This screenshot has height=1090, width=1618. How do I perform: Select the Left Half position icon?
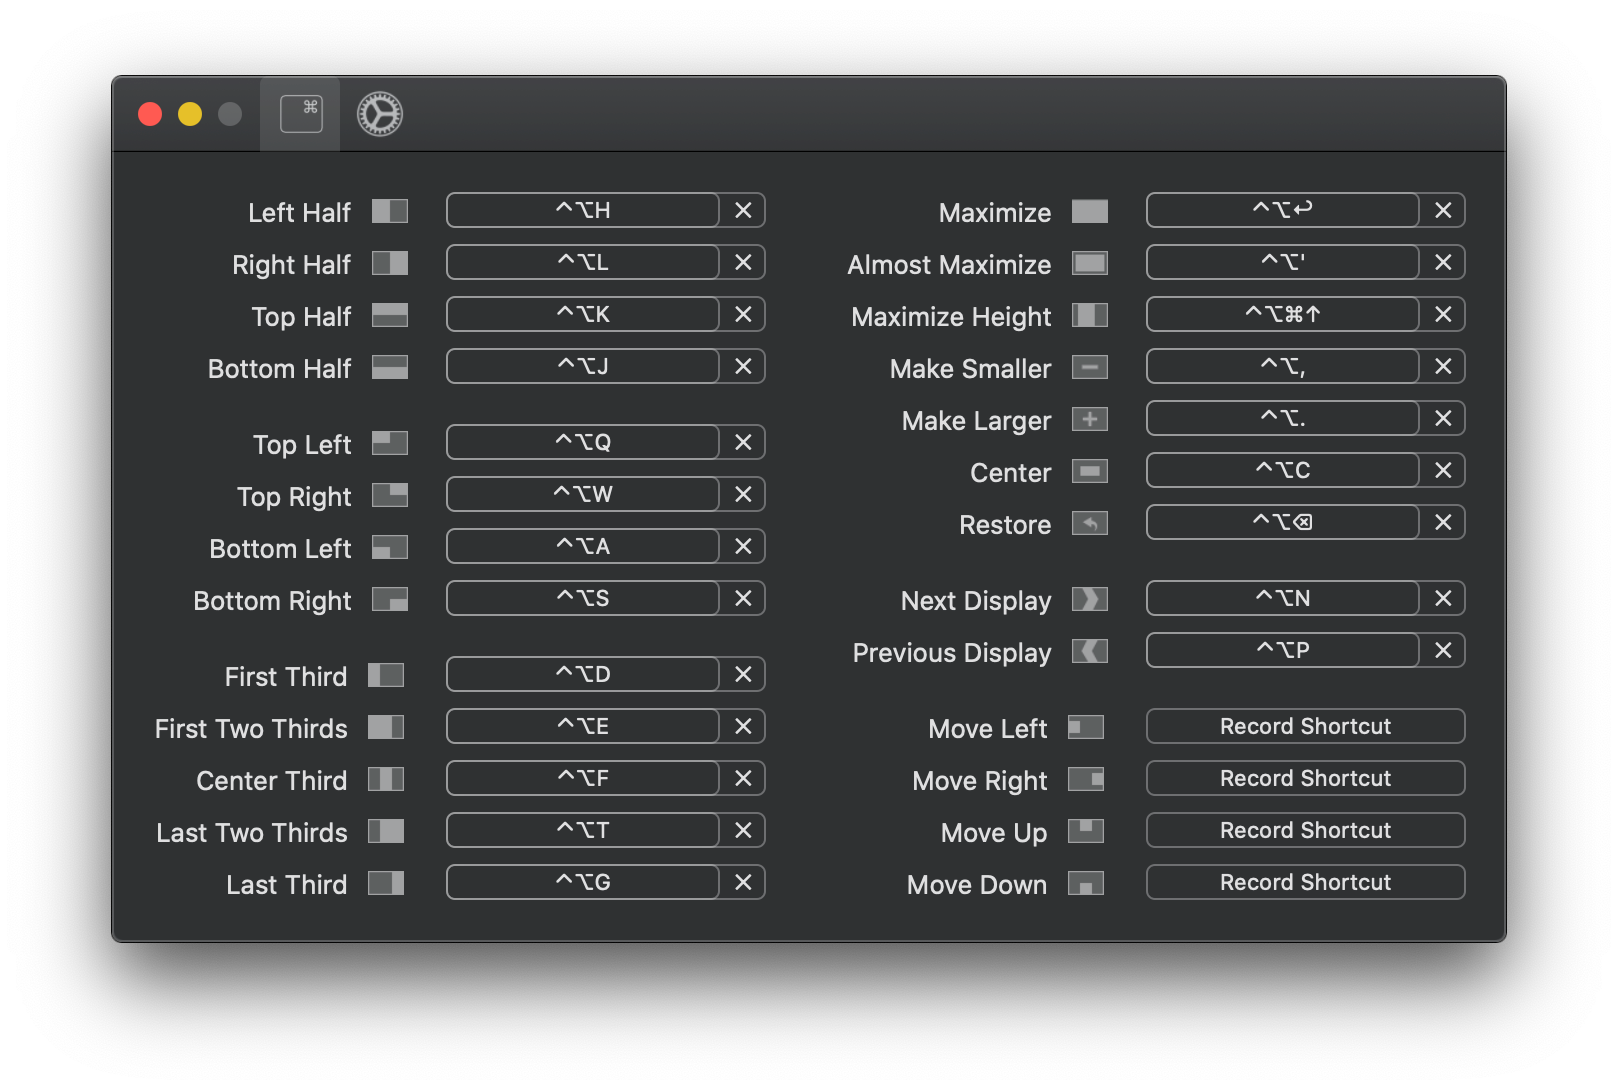click(x=391, y=211)
